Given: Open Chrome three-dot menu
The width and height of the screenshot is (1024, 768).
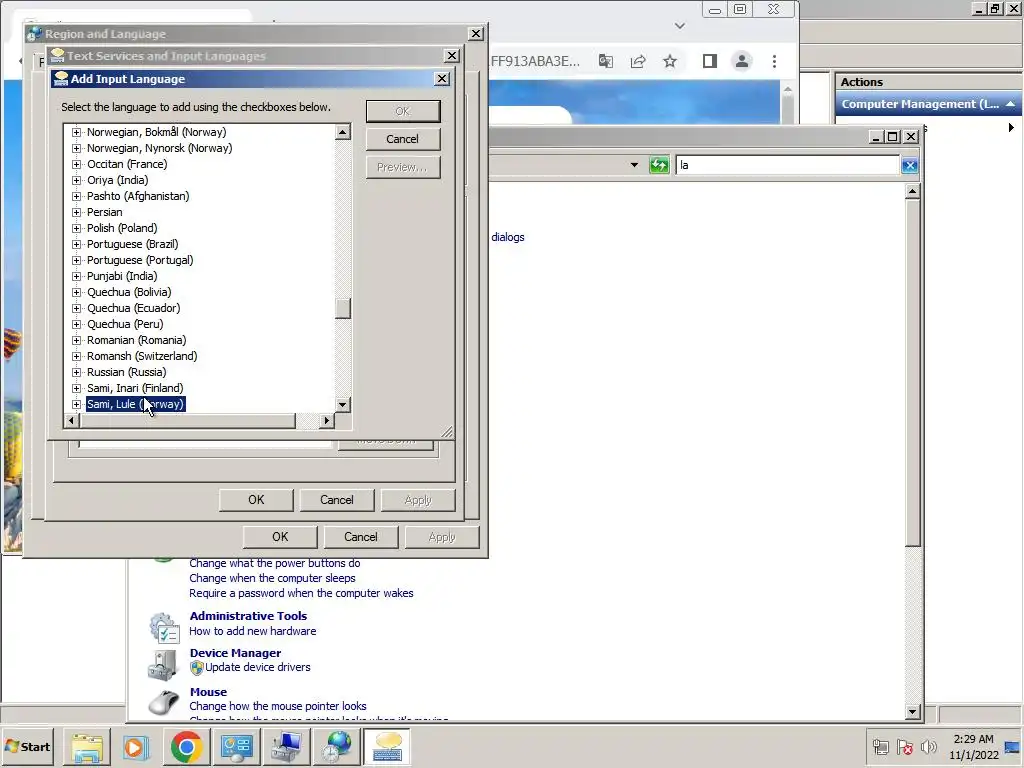Looking at the screenshot, I should click(x=775, y=61).
